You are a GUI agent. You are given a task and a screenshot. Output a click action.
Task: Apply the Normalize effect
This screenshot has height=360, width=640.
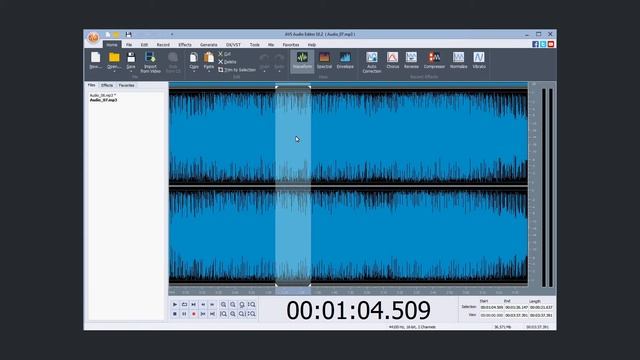458,60
